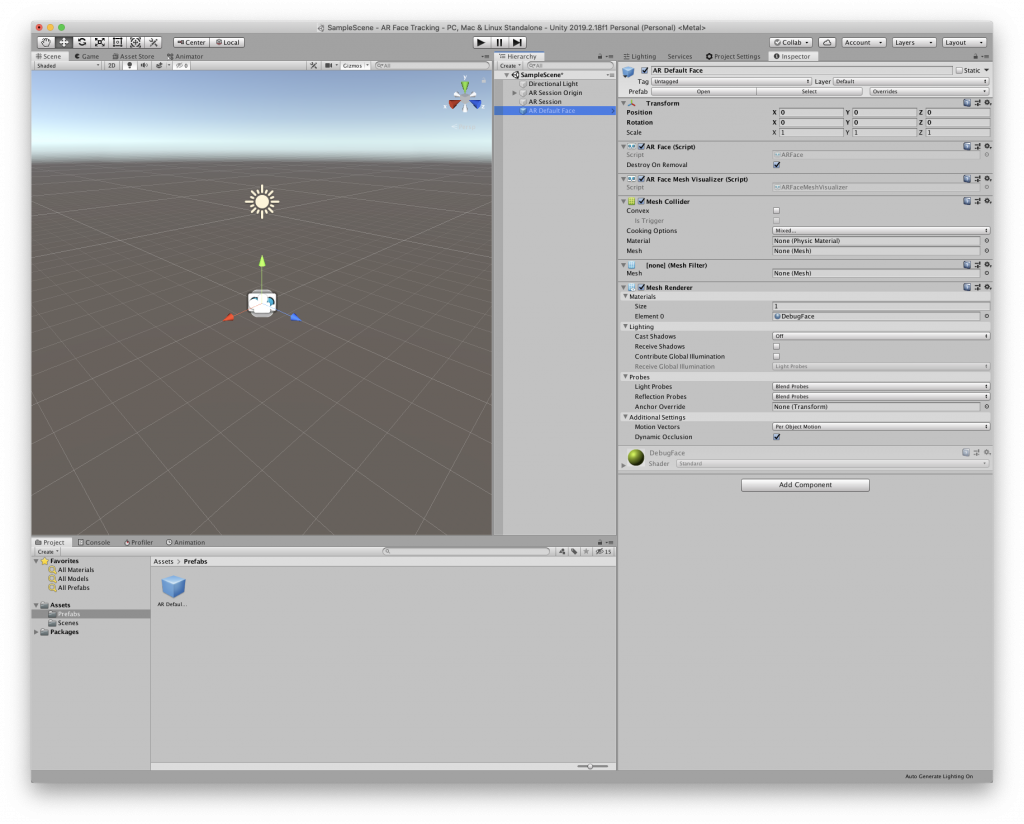
Task: Click the Directional Light sun gizmo
Action: (262, 202)
